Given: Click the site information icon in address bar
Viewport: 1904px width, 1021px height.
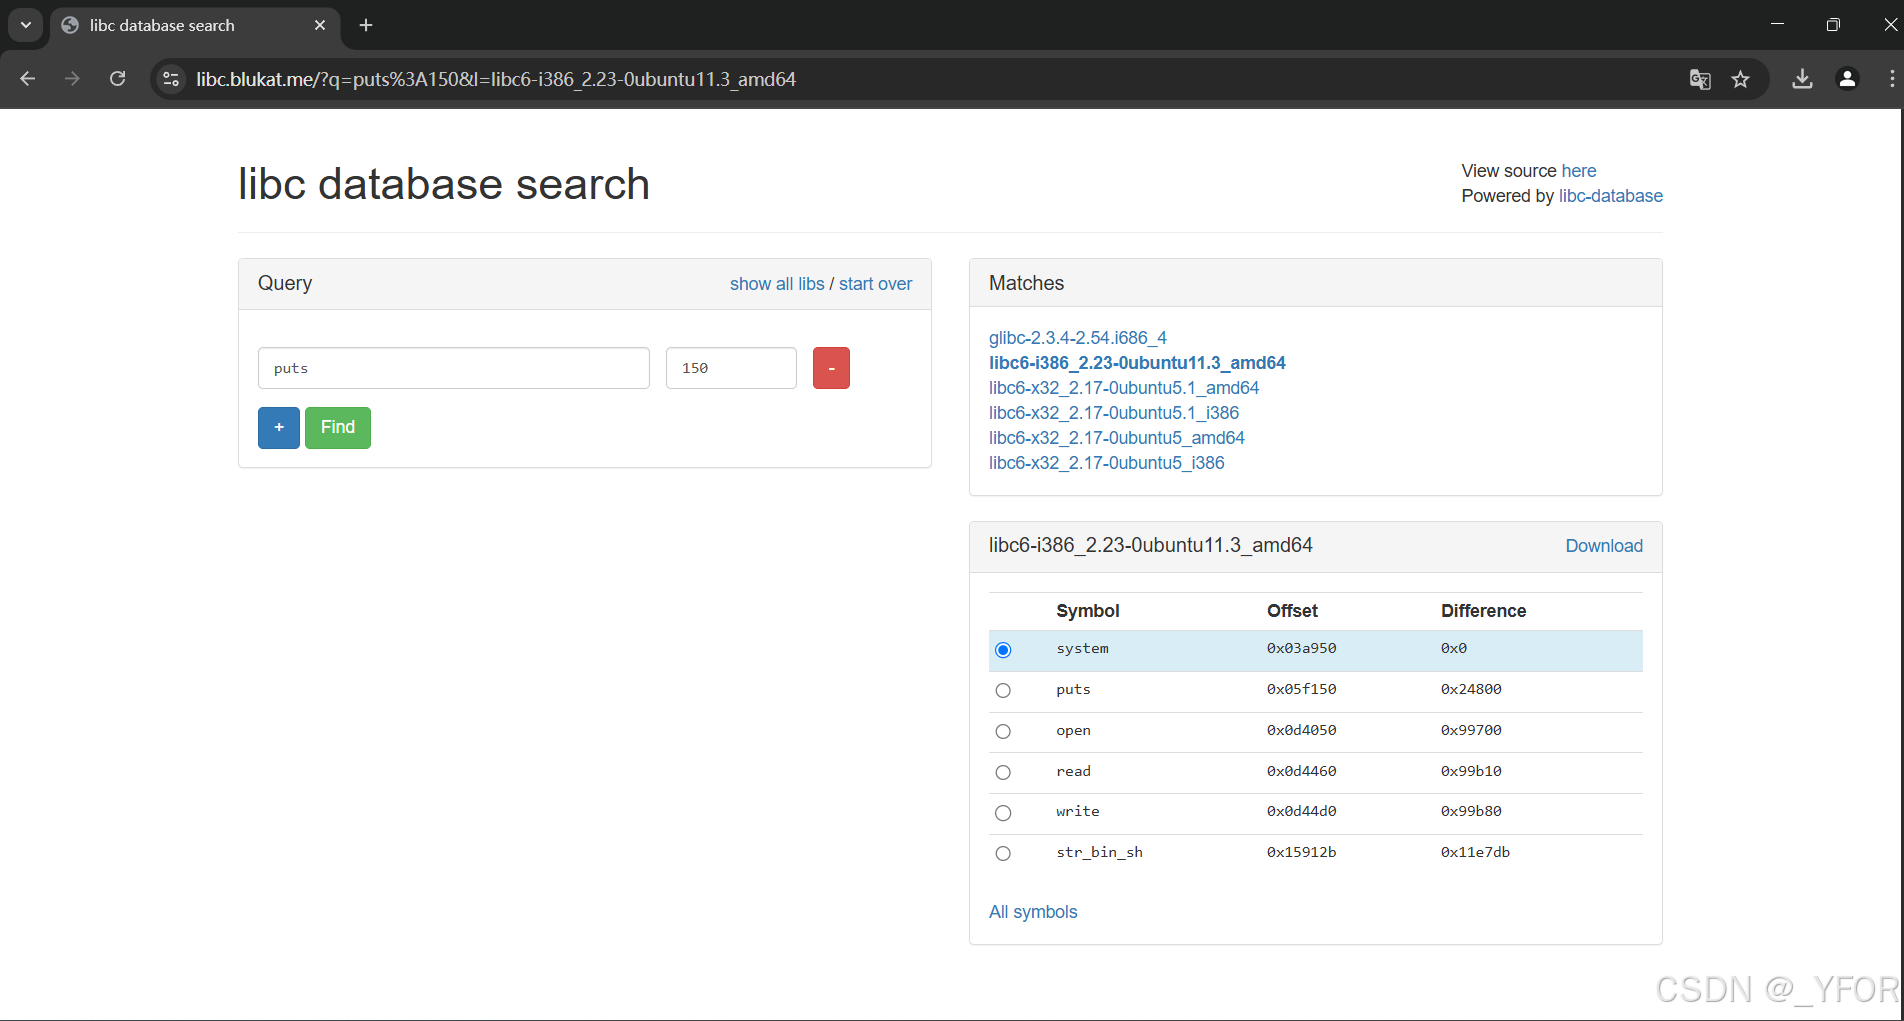Looking at the screenshot, I should click(170, 79).
